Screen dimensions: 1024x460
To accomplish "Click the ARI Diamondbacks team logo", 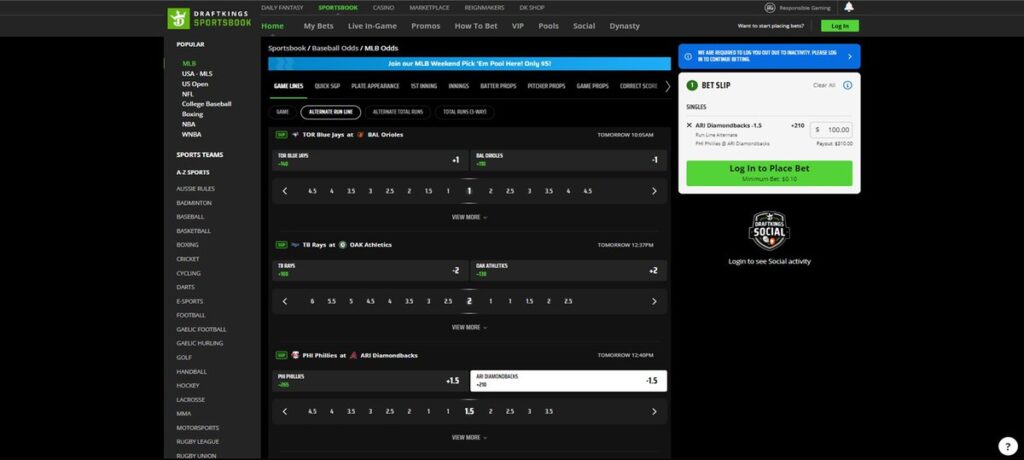I will tap(353, 355).
